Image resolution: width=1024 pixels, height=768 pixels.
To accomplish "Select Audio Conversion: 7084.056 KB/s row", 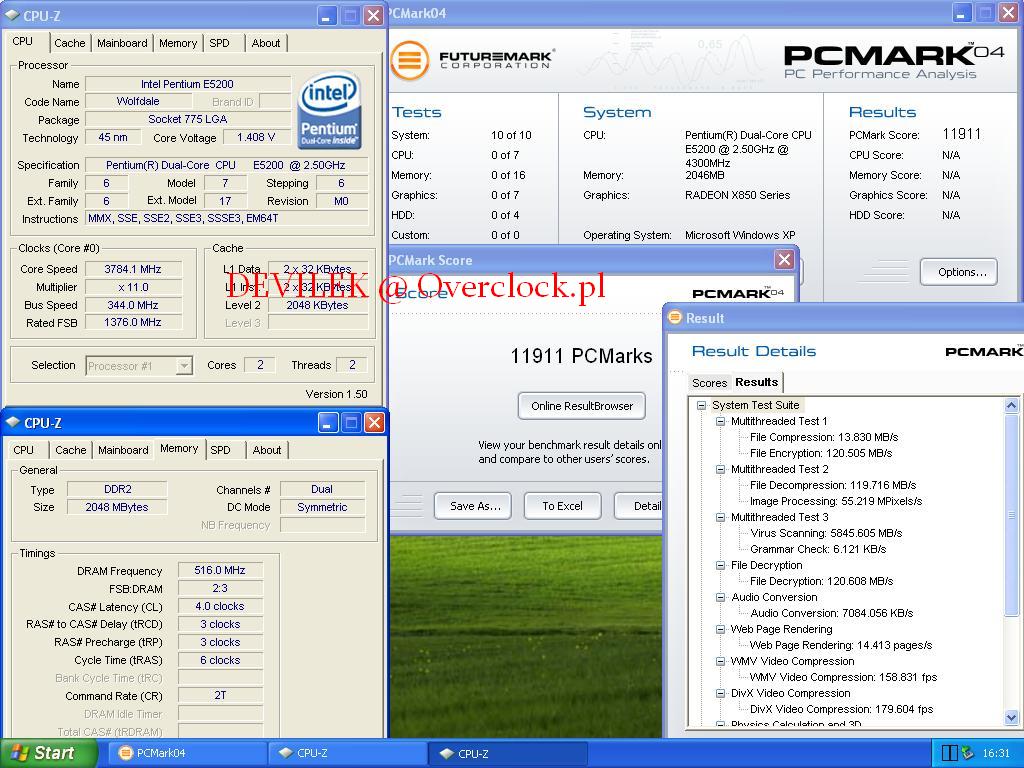I will click(x=831, y=613).
